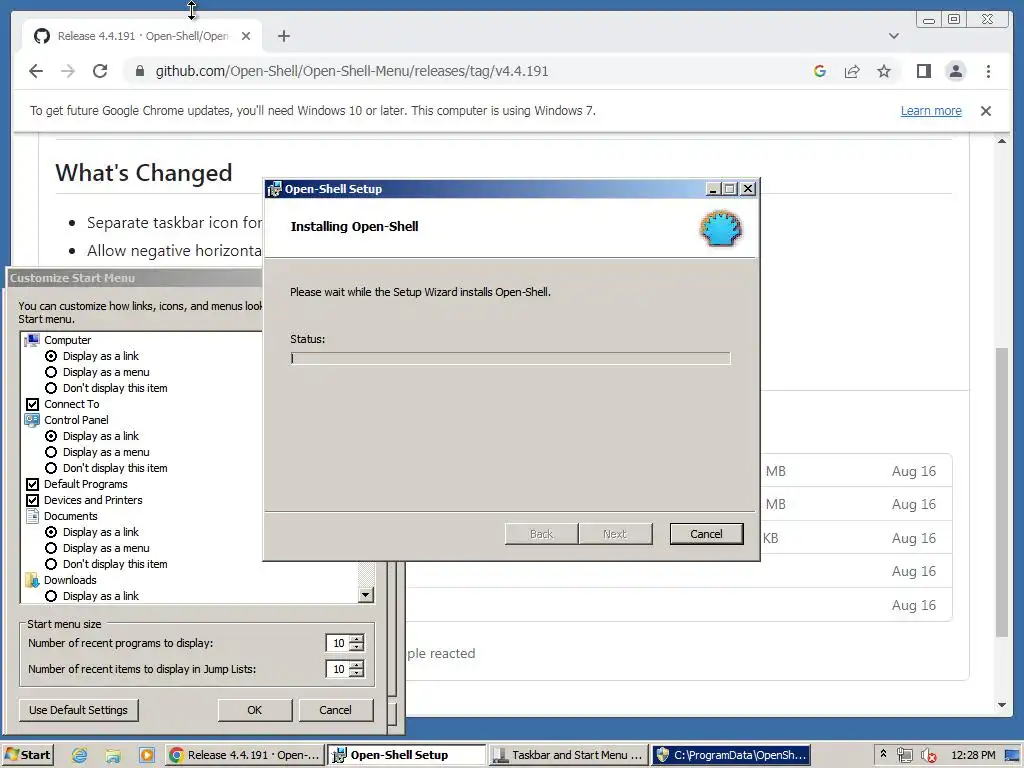Open the Windows Start menu

(x=27, y=755)
